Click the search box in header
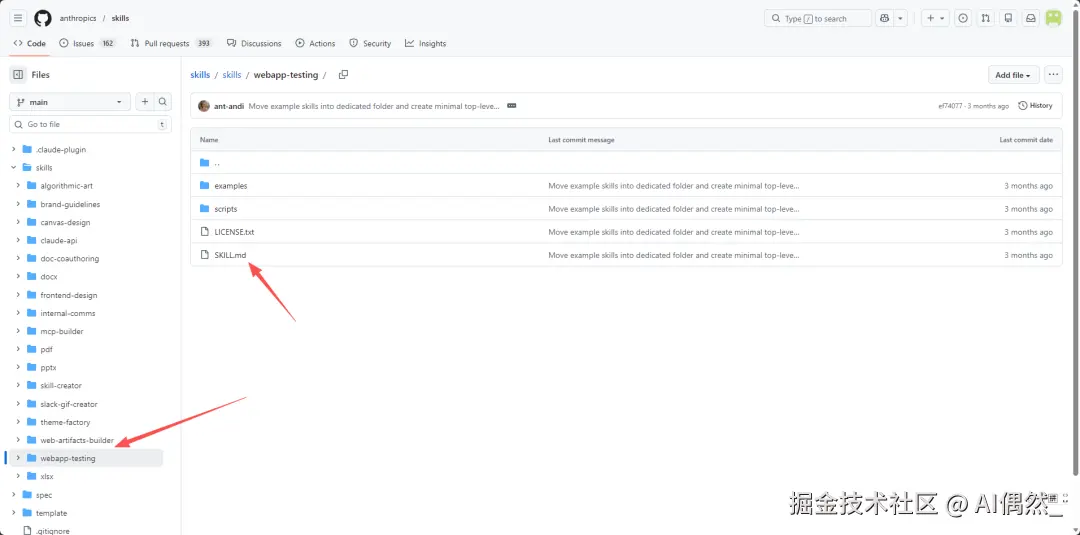1080x535 pixels. (818, 19)
